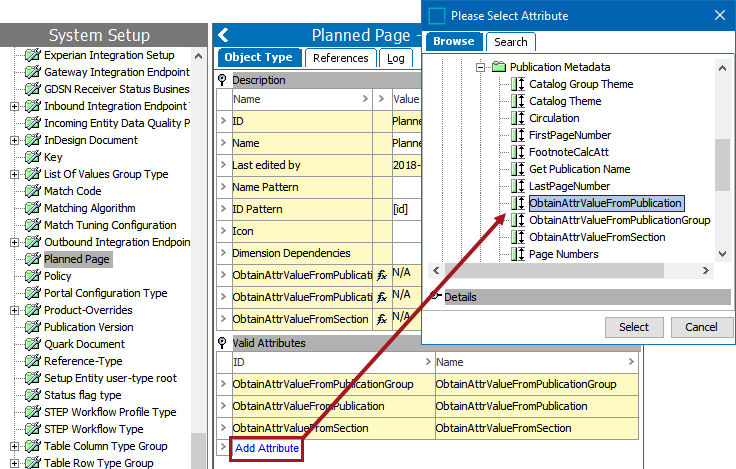Image resolution: width=736 pixels, height=469 pixels.
Task: Click the Planned Page tree icon
Action: click(32, 259)
